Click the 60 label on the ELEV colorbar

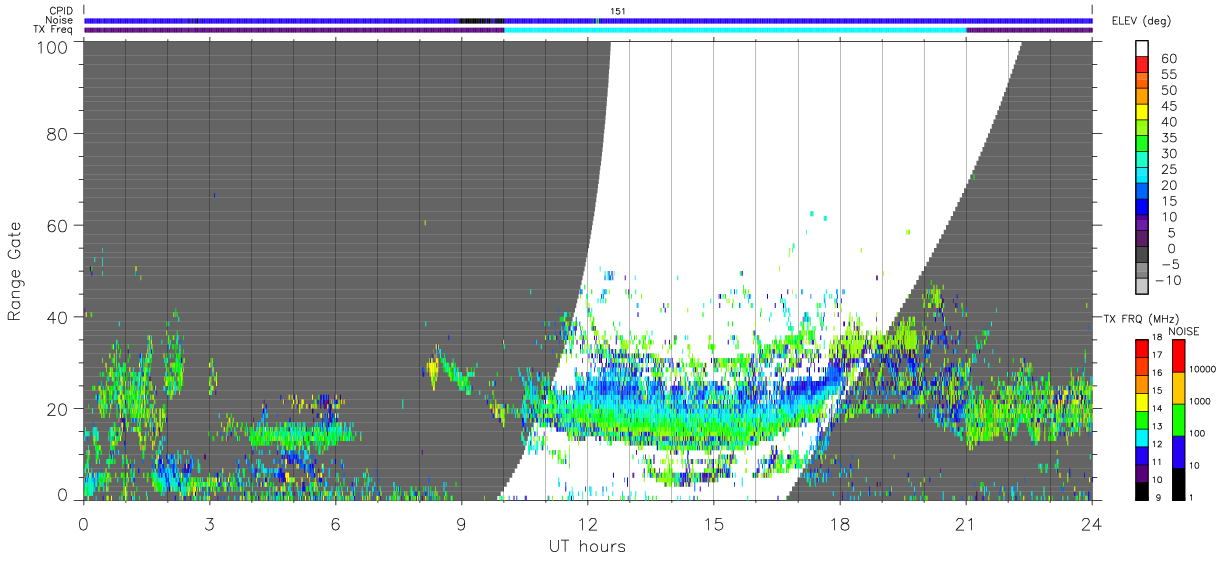[x=1169, y=59]
